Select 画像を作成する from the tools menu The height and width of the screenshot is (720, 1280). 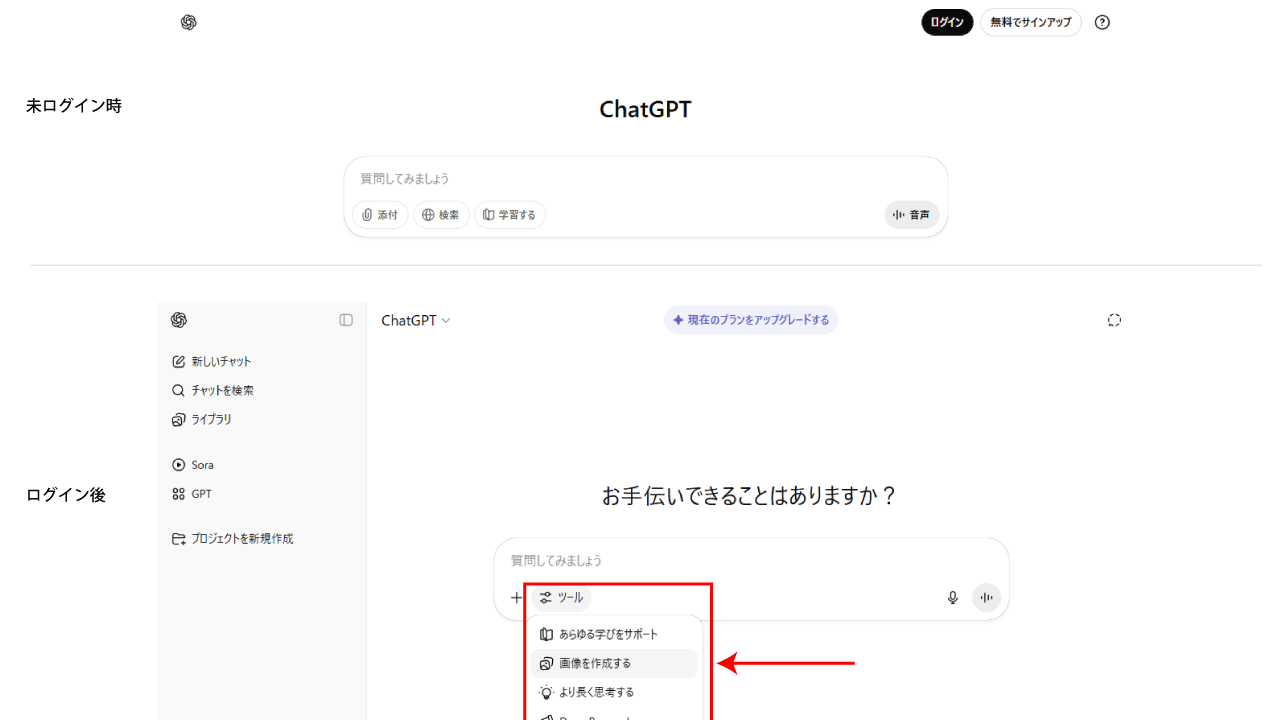click(614, 663)
